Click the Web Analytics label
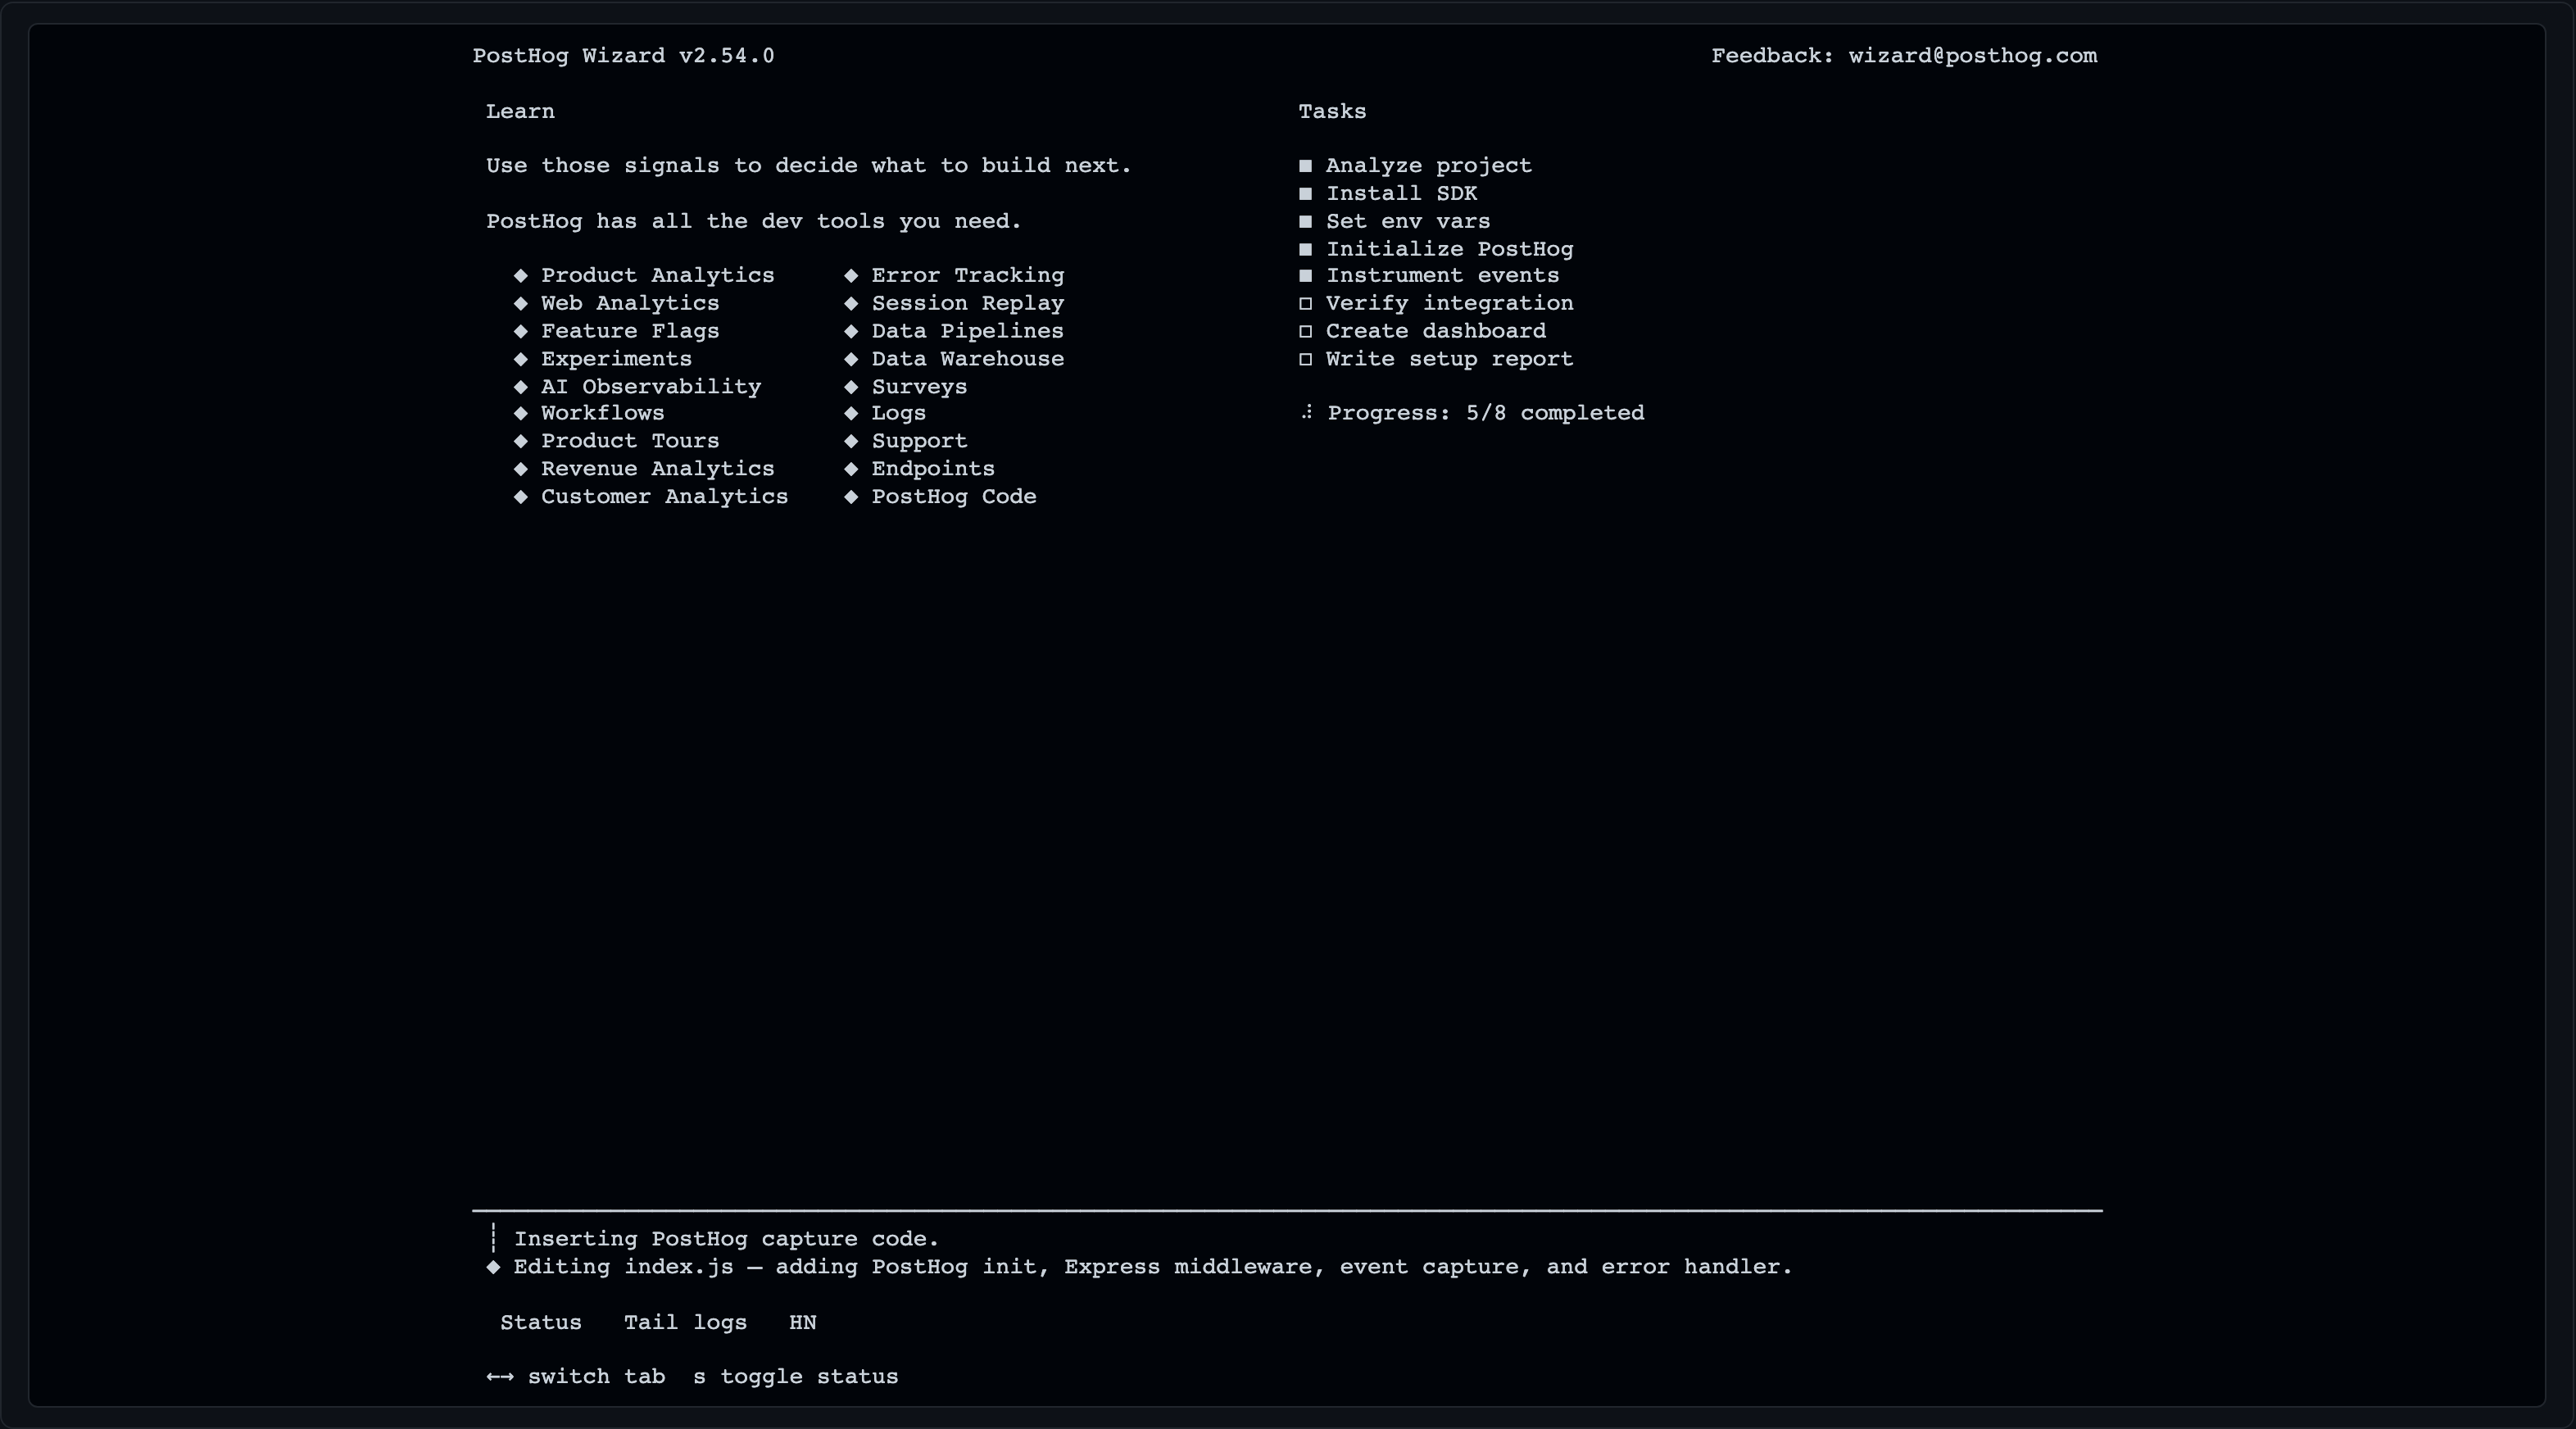 (630, 304)
